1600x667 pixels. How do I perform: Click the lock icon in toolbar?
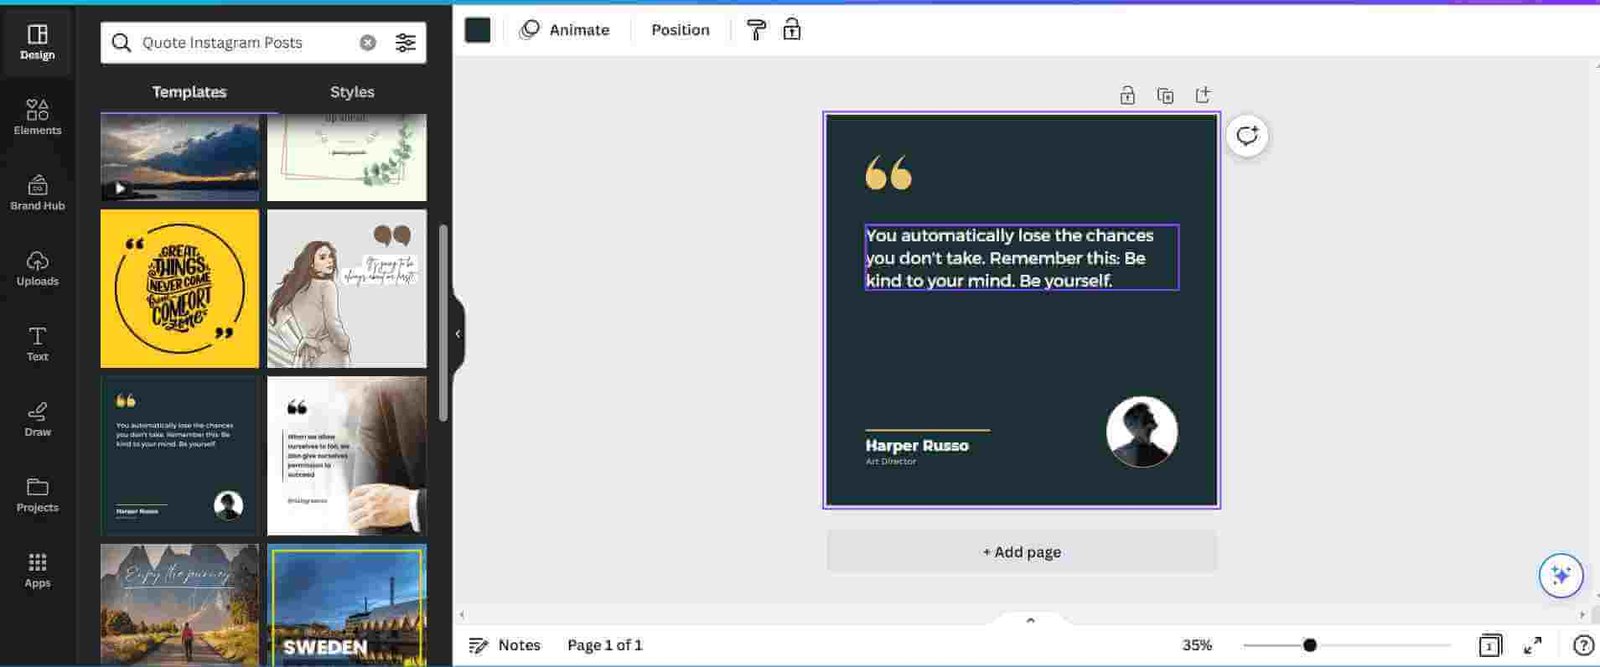[x=792, y=30]
